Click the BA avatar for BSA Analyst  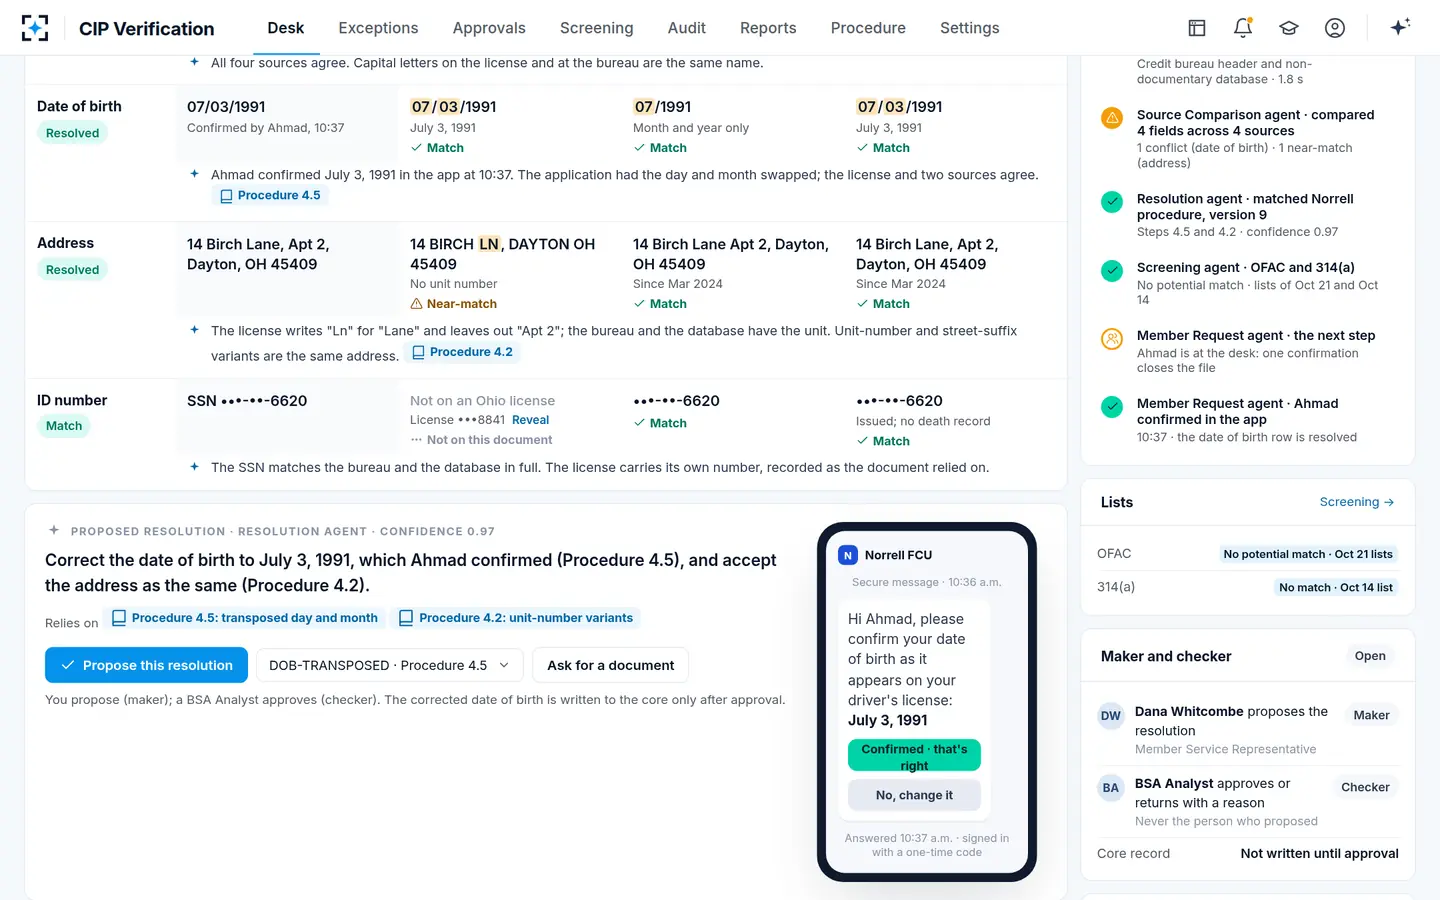pyautogui.click(x=1111, y=788)
